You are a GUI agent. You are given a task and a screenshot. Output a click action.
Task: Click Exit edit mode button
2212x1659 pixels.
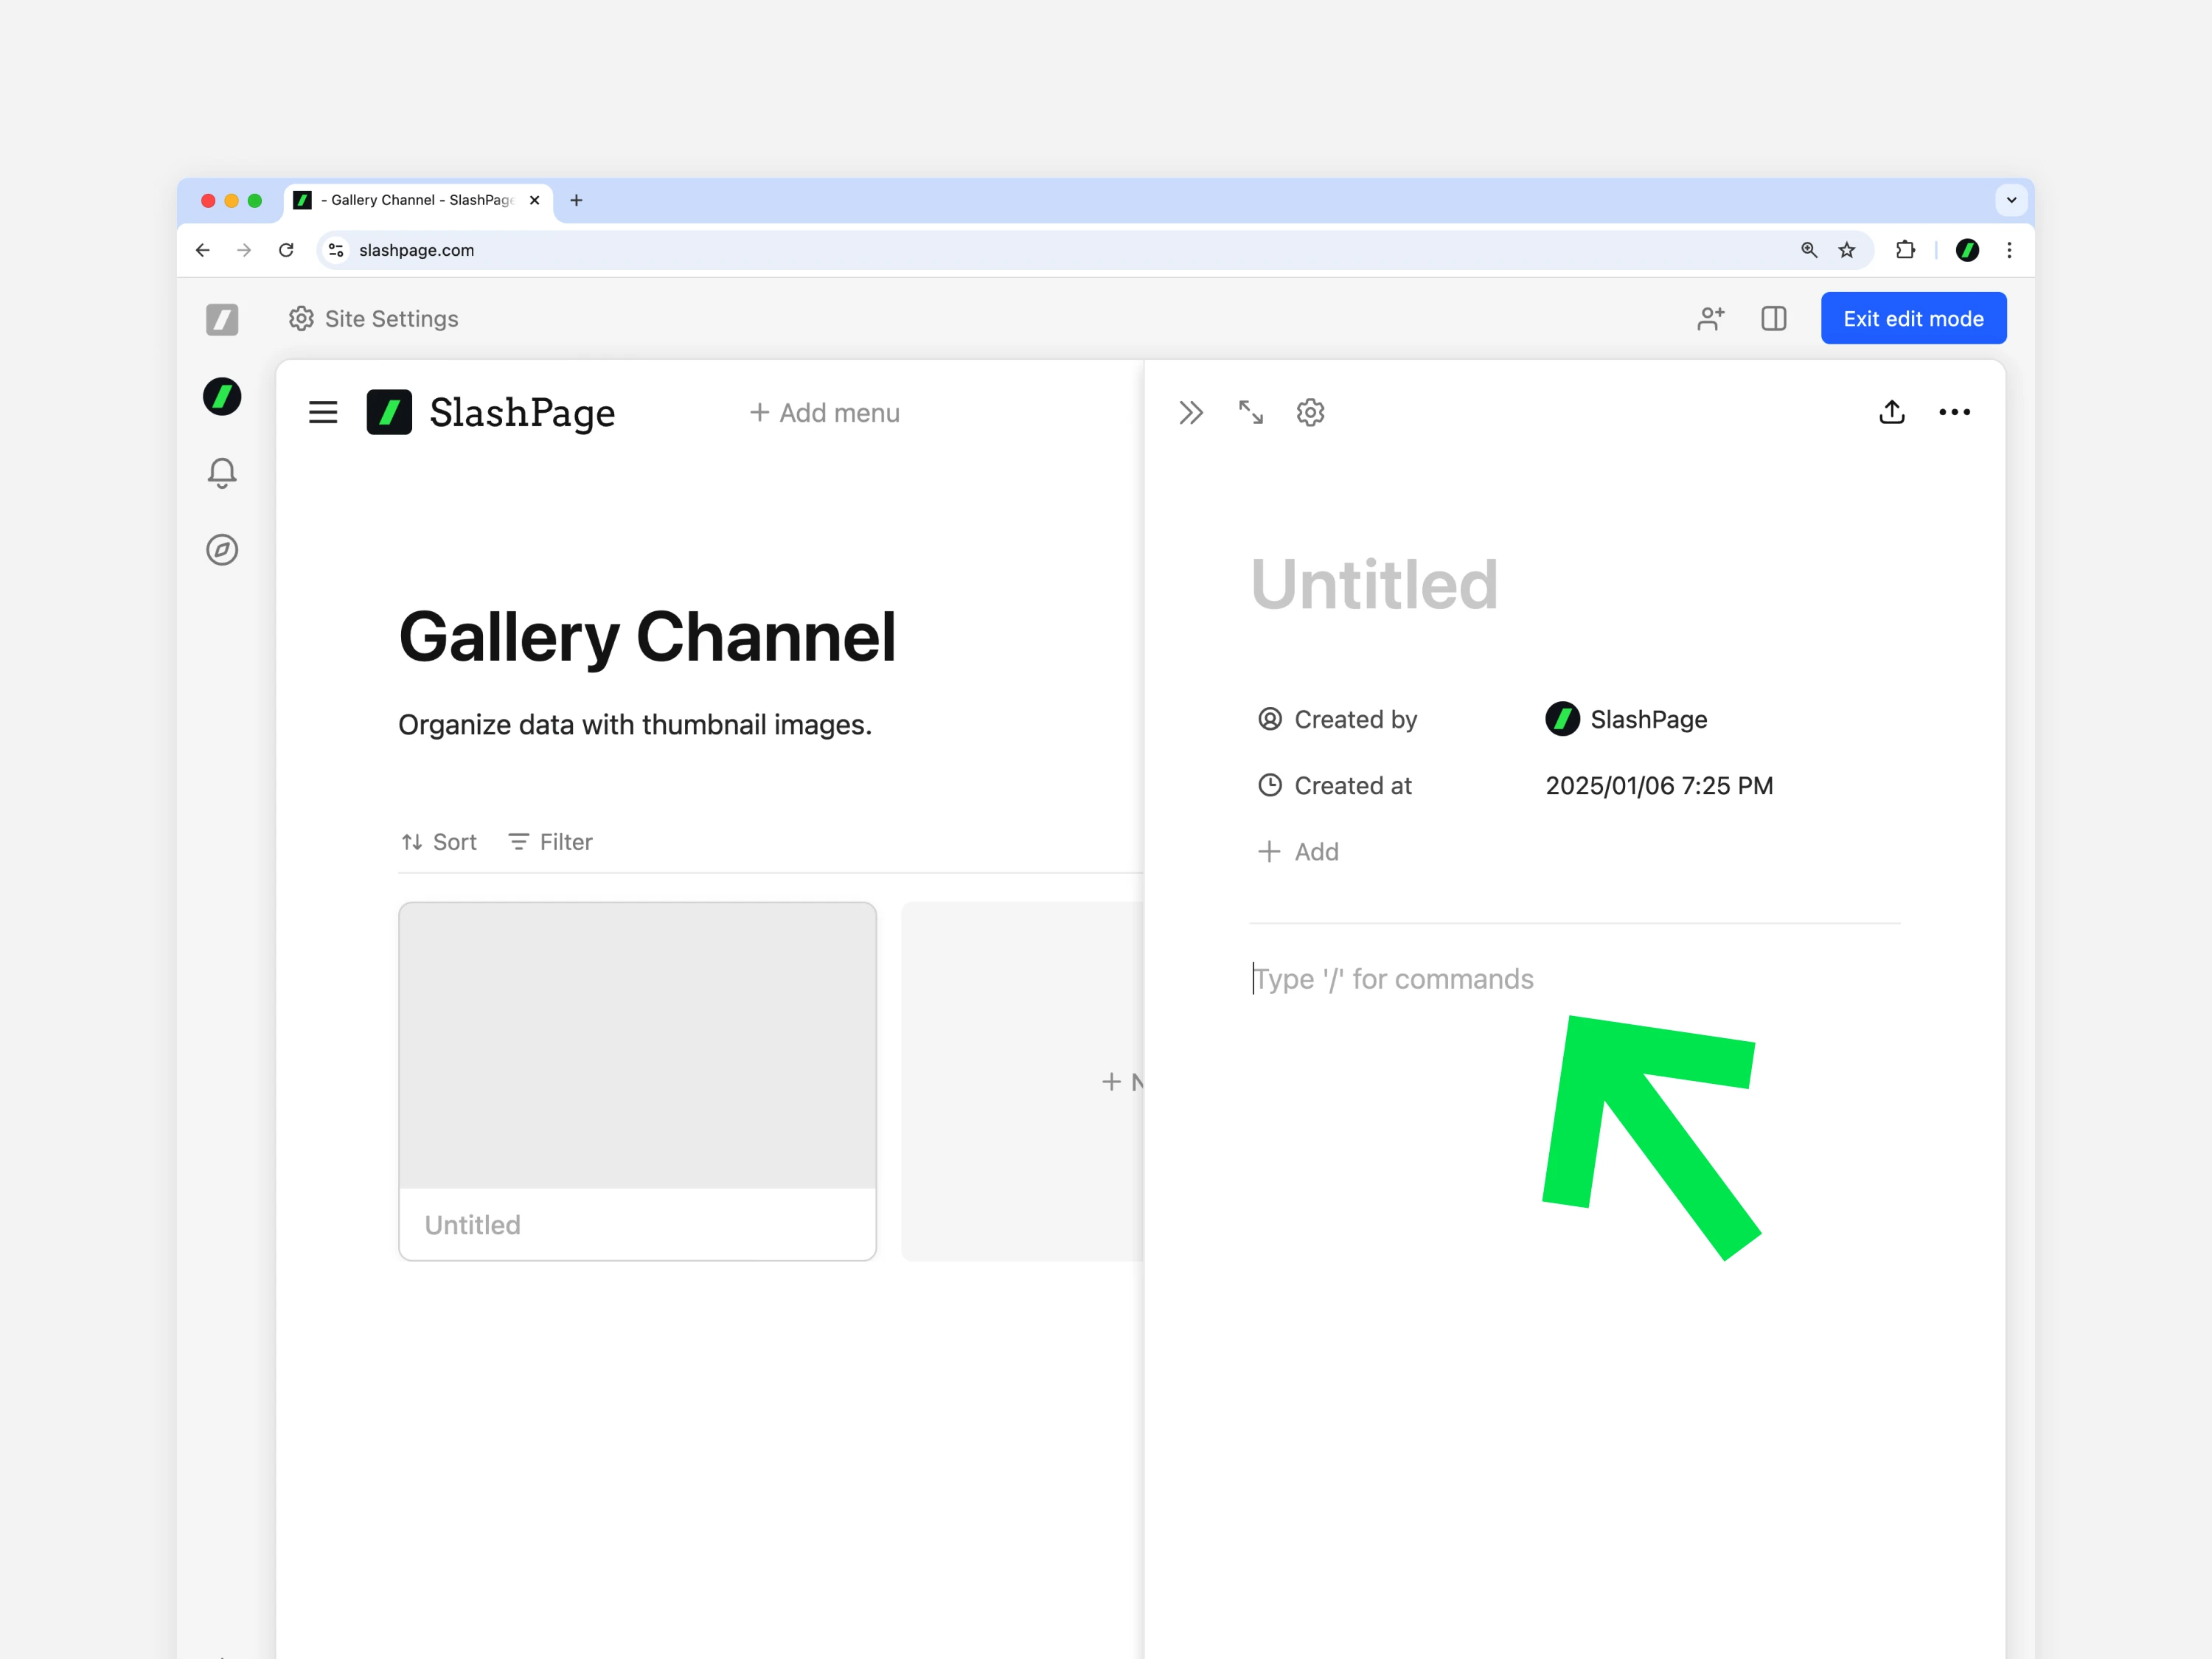coord(1913,318)
